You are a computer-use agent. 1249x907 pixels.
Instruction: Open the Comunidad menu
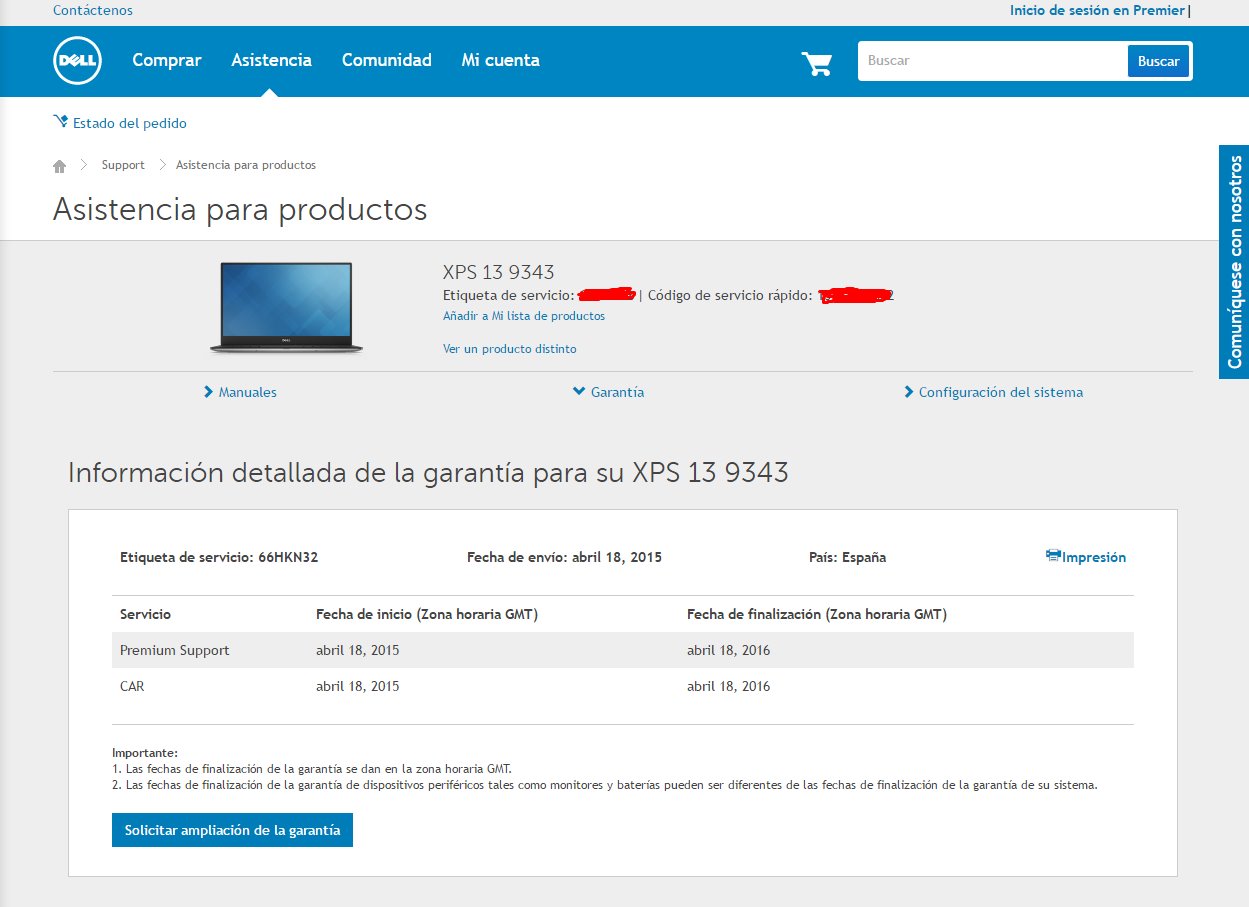387,60
